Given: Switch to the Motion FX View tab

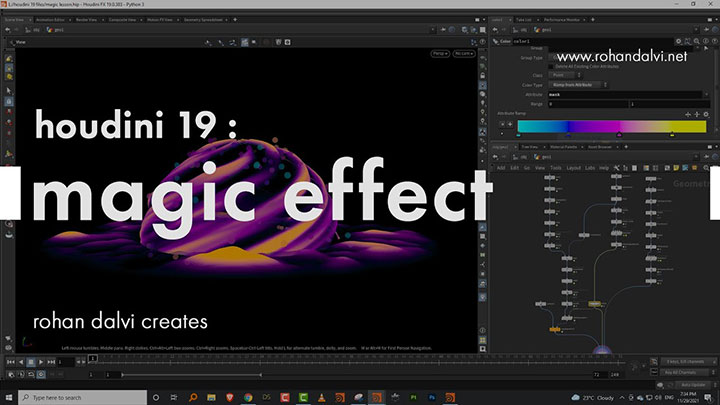Looking at the screenshot, I should click(160, 20).
